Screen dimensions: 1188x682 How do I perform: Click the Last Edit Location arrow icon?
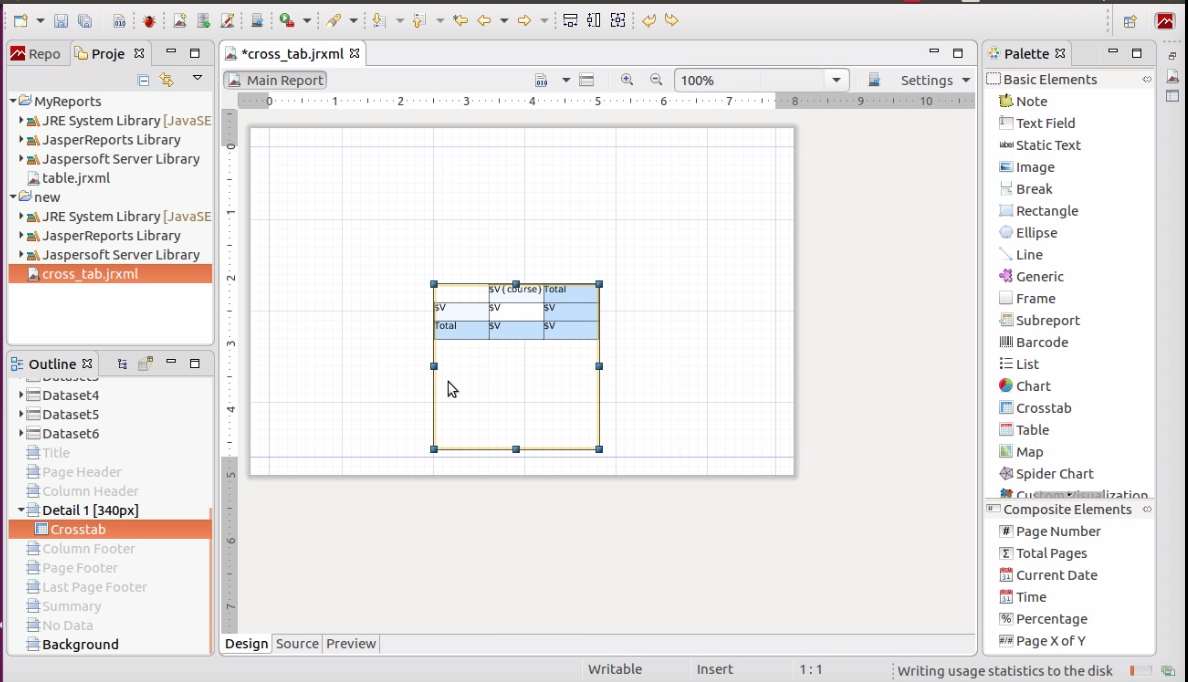coord(460,21)
